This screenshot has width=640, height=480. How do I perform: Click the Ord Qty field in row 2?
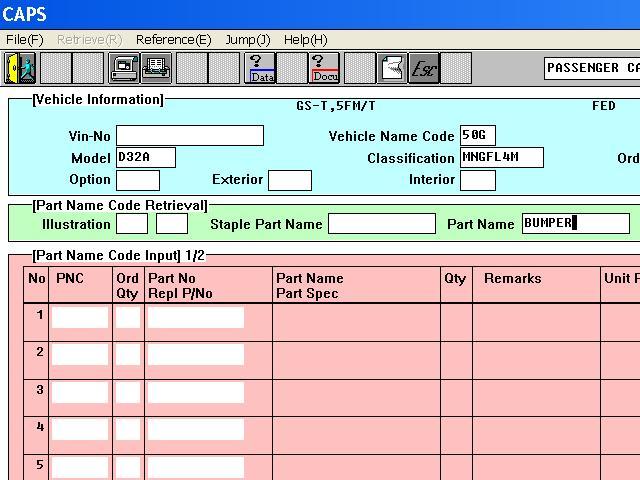point(128,355)
